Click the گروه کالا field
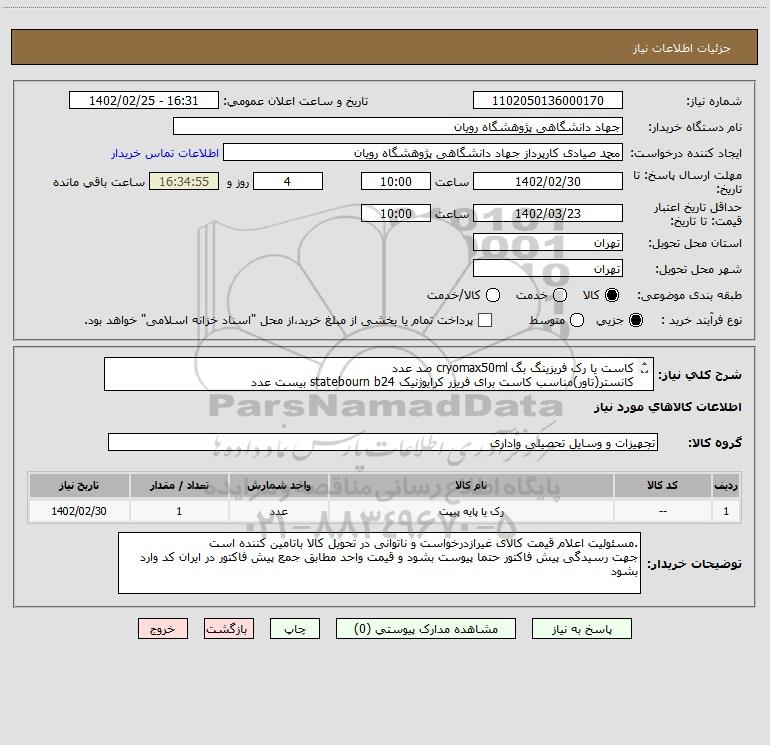The height and width of the screenshot is (745, 770). coord(383,442)
